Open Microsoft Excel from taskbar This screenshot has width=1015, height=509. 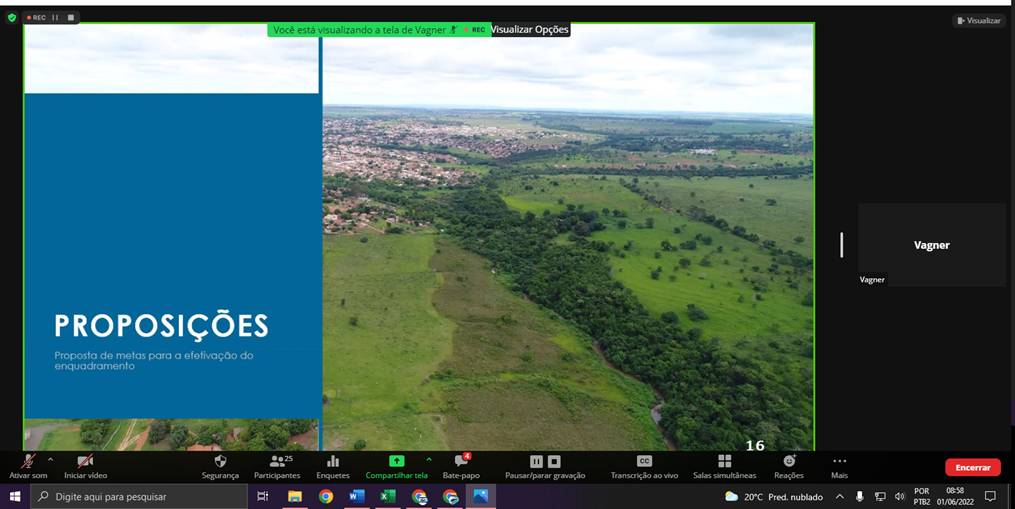pyautogui.click(x=388, y=496)
